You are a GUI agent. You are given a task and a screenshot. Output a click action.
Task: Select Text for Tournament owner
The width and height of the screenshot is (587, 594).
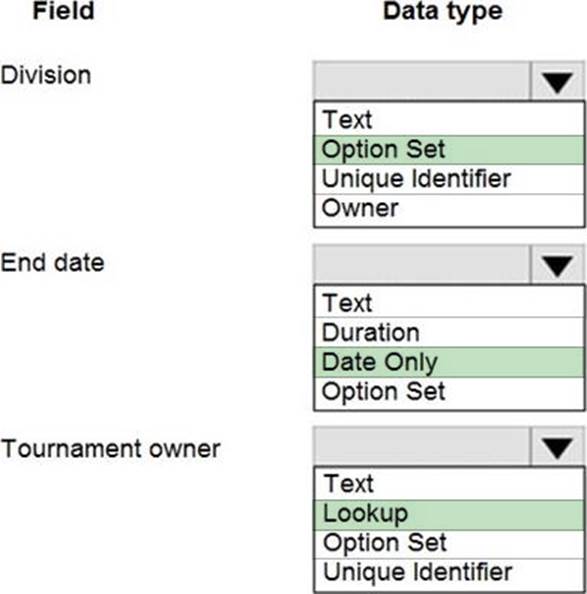[x=449, y=484]
